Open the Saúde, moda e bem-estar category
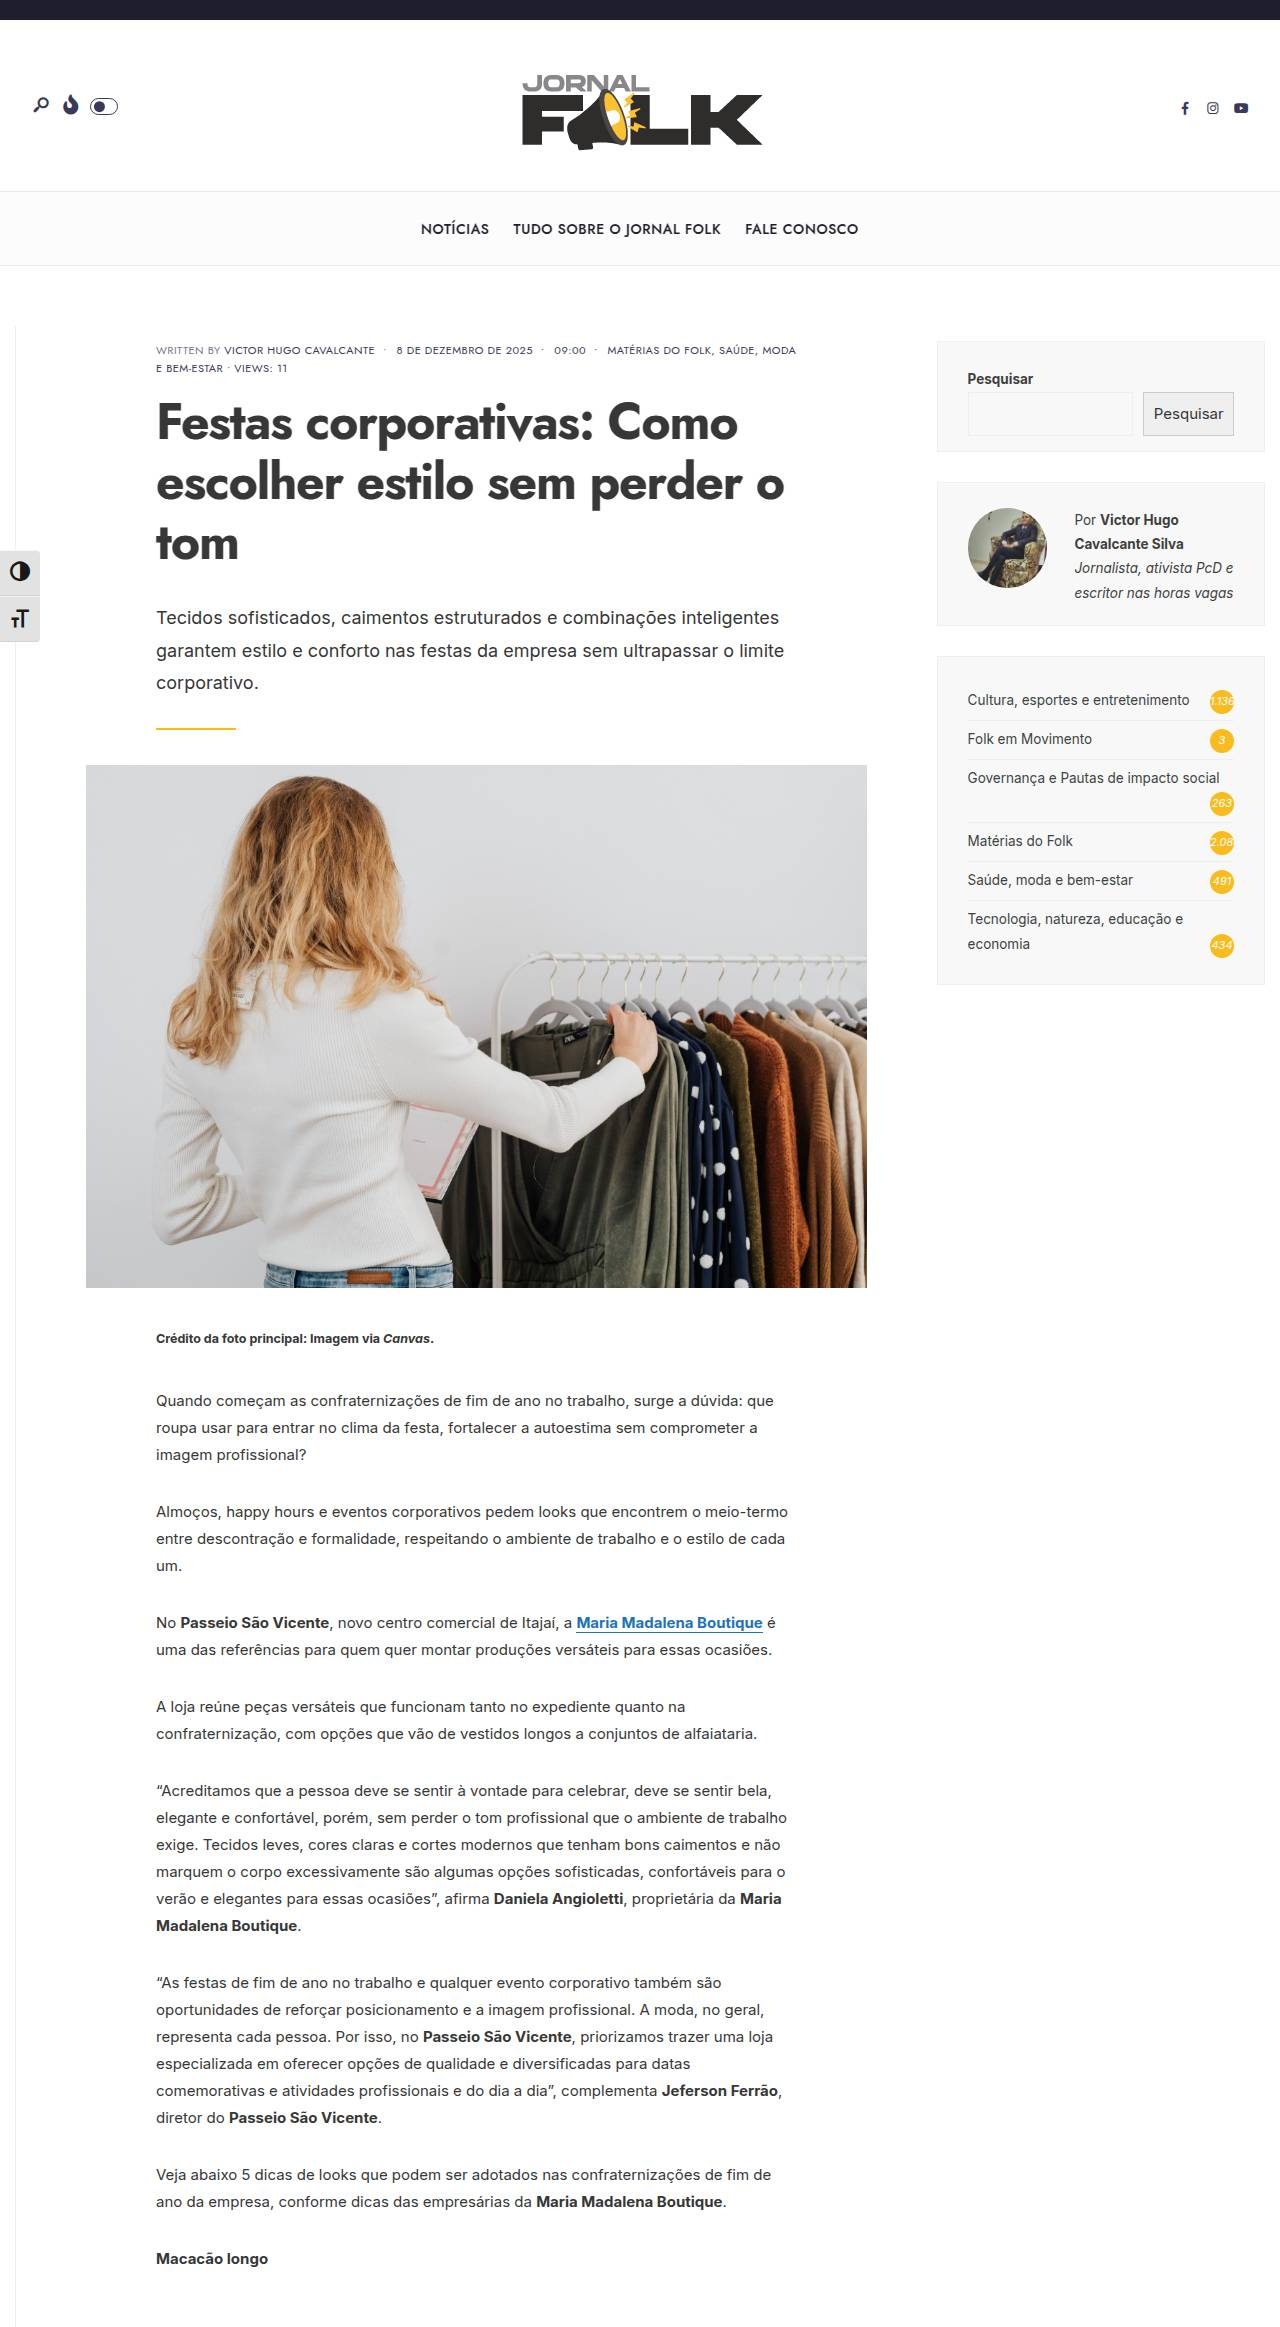 pyautogui.click(x=1050, y=880)
